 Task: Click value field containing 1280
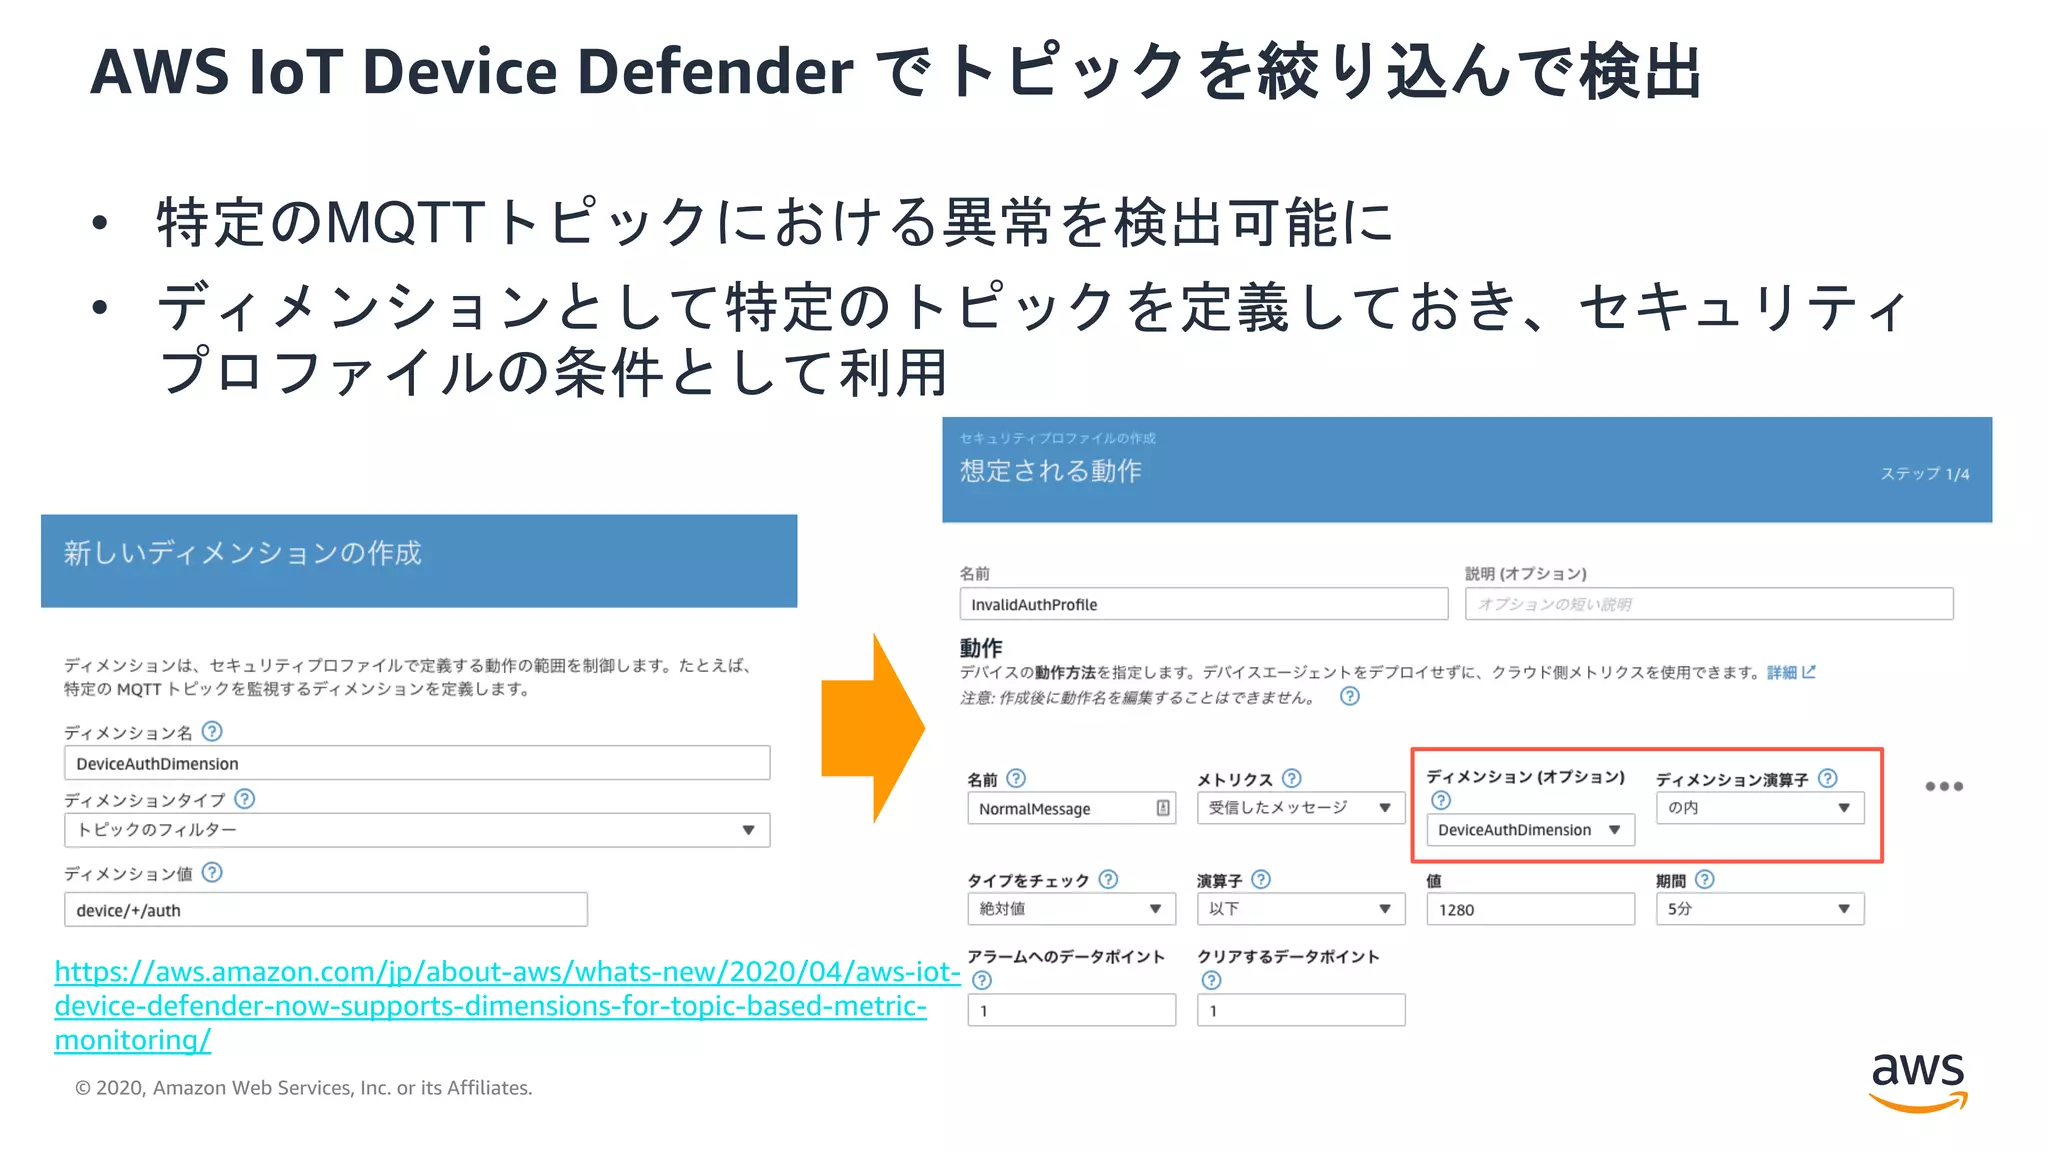click(1530, 909)
